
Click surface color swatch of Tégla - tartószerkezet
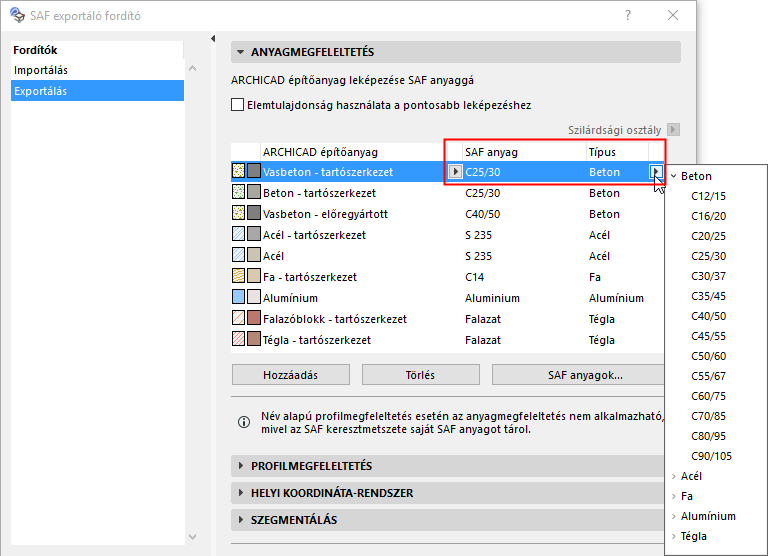click(x=254, y=339)
